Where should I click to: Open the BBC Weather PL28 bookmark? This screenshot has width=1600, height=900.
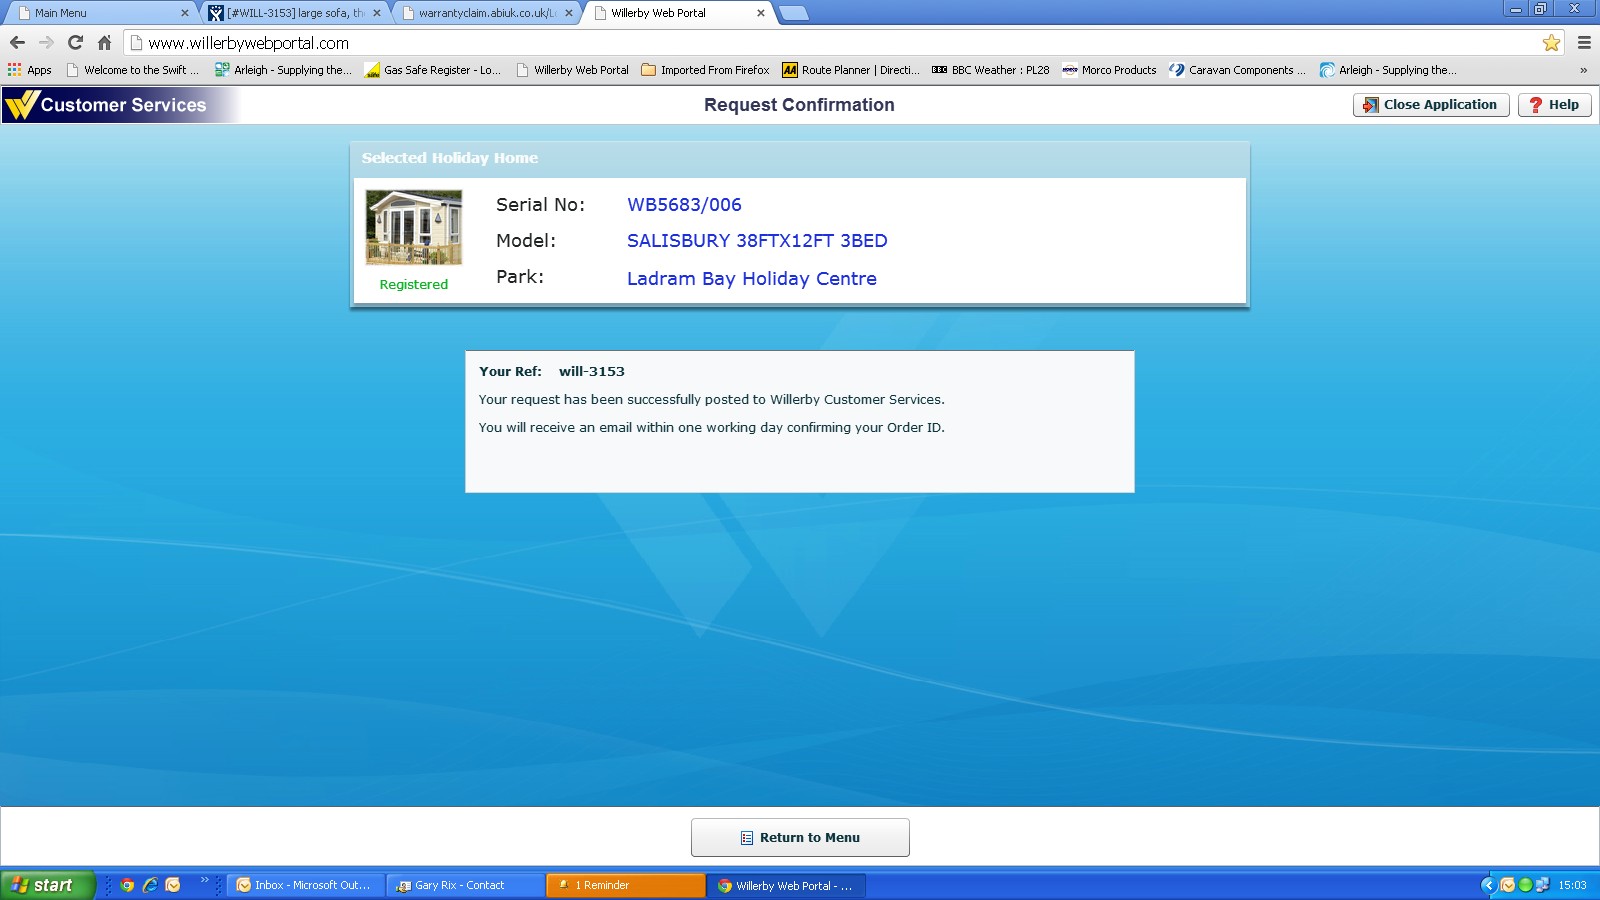tap(990, 70)
